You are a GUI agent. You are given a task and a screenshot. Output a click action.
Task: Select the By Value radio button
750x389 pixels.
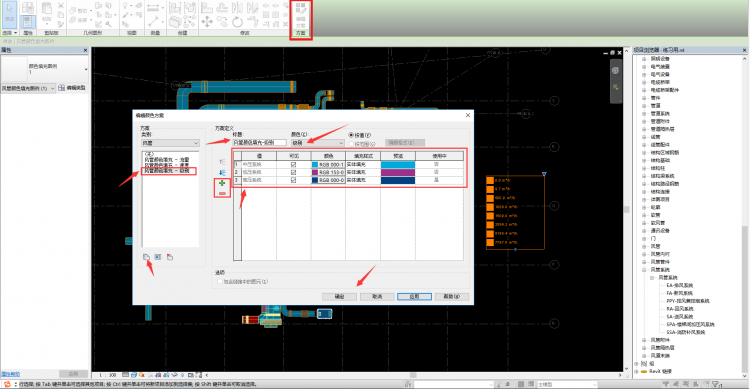(351, 135)
